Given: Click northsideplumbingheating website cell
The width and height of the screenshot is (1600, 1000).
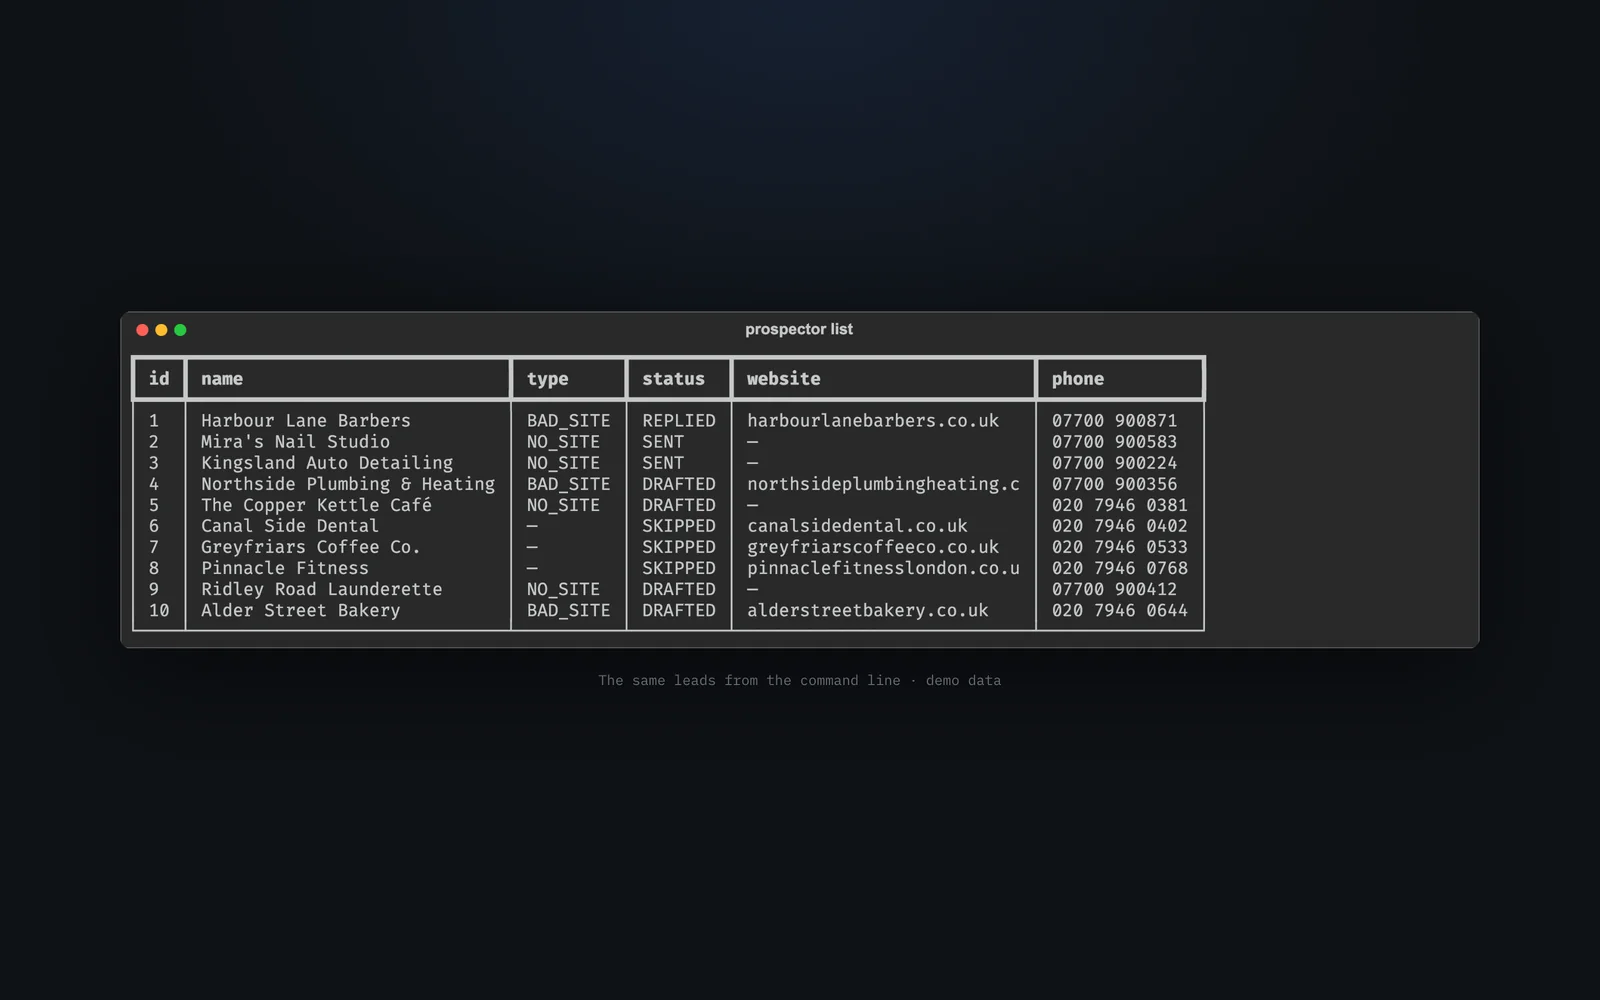Looking at the screenshot, I should pyautogui.click(x=884, y=484).
